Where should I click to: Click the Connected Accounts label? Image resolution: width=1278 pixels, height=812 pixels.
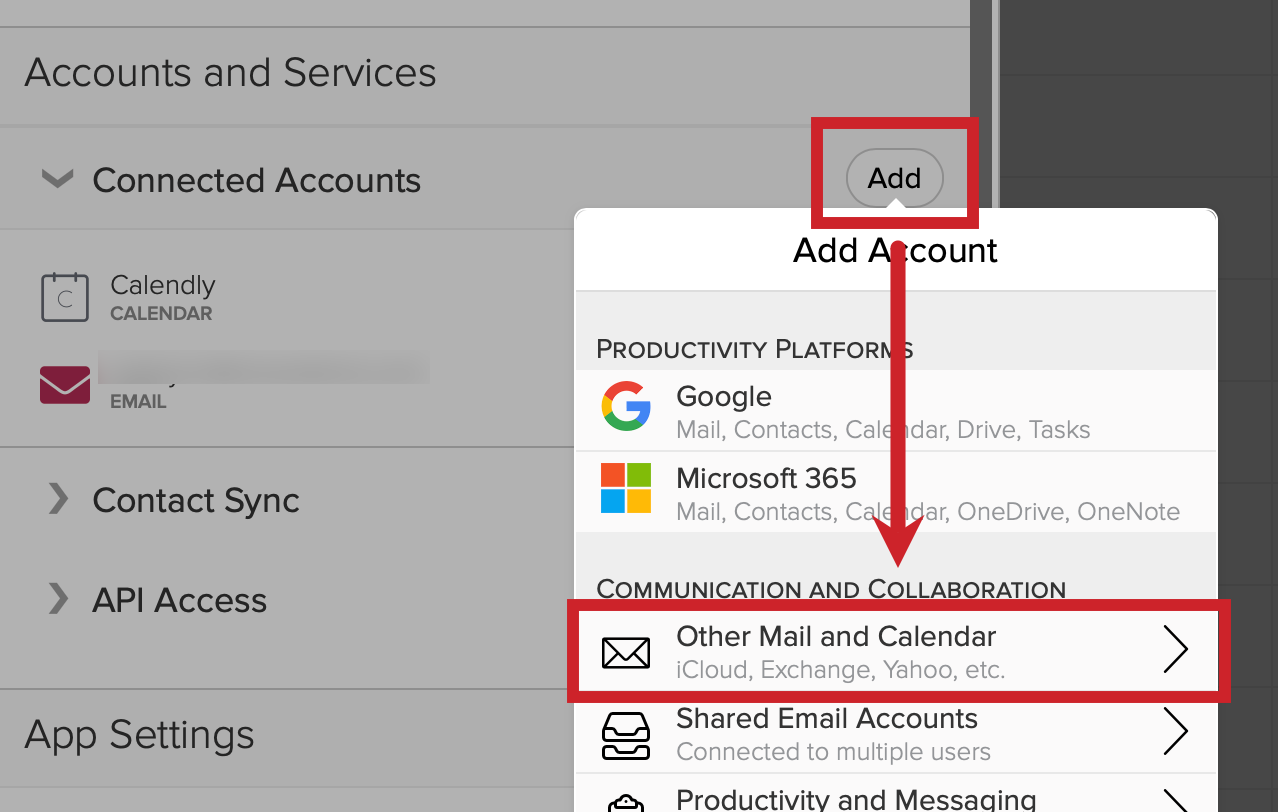coord(256,180)
